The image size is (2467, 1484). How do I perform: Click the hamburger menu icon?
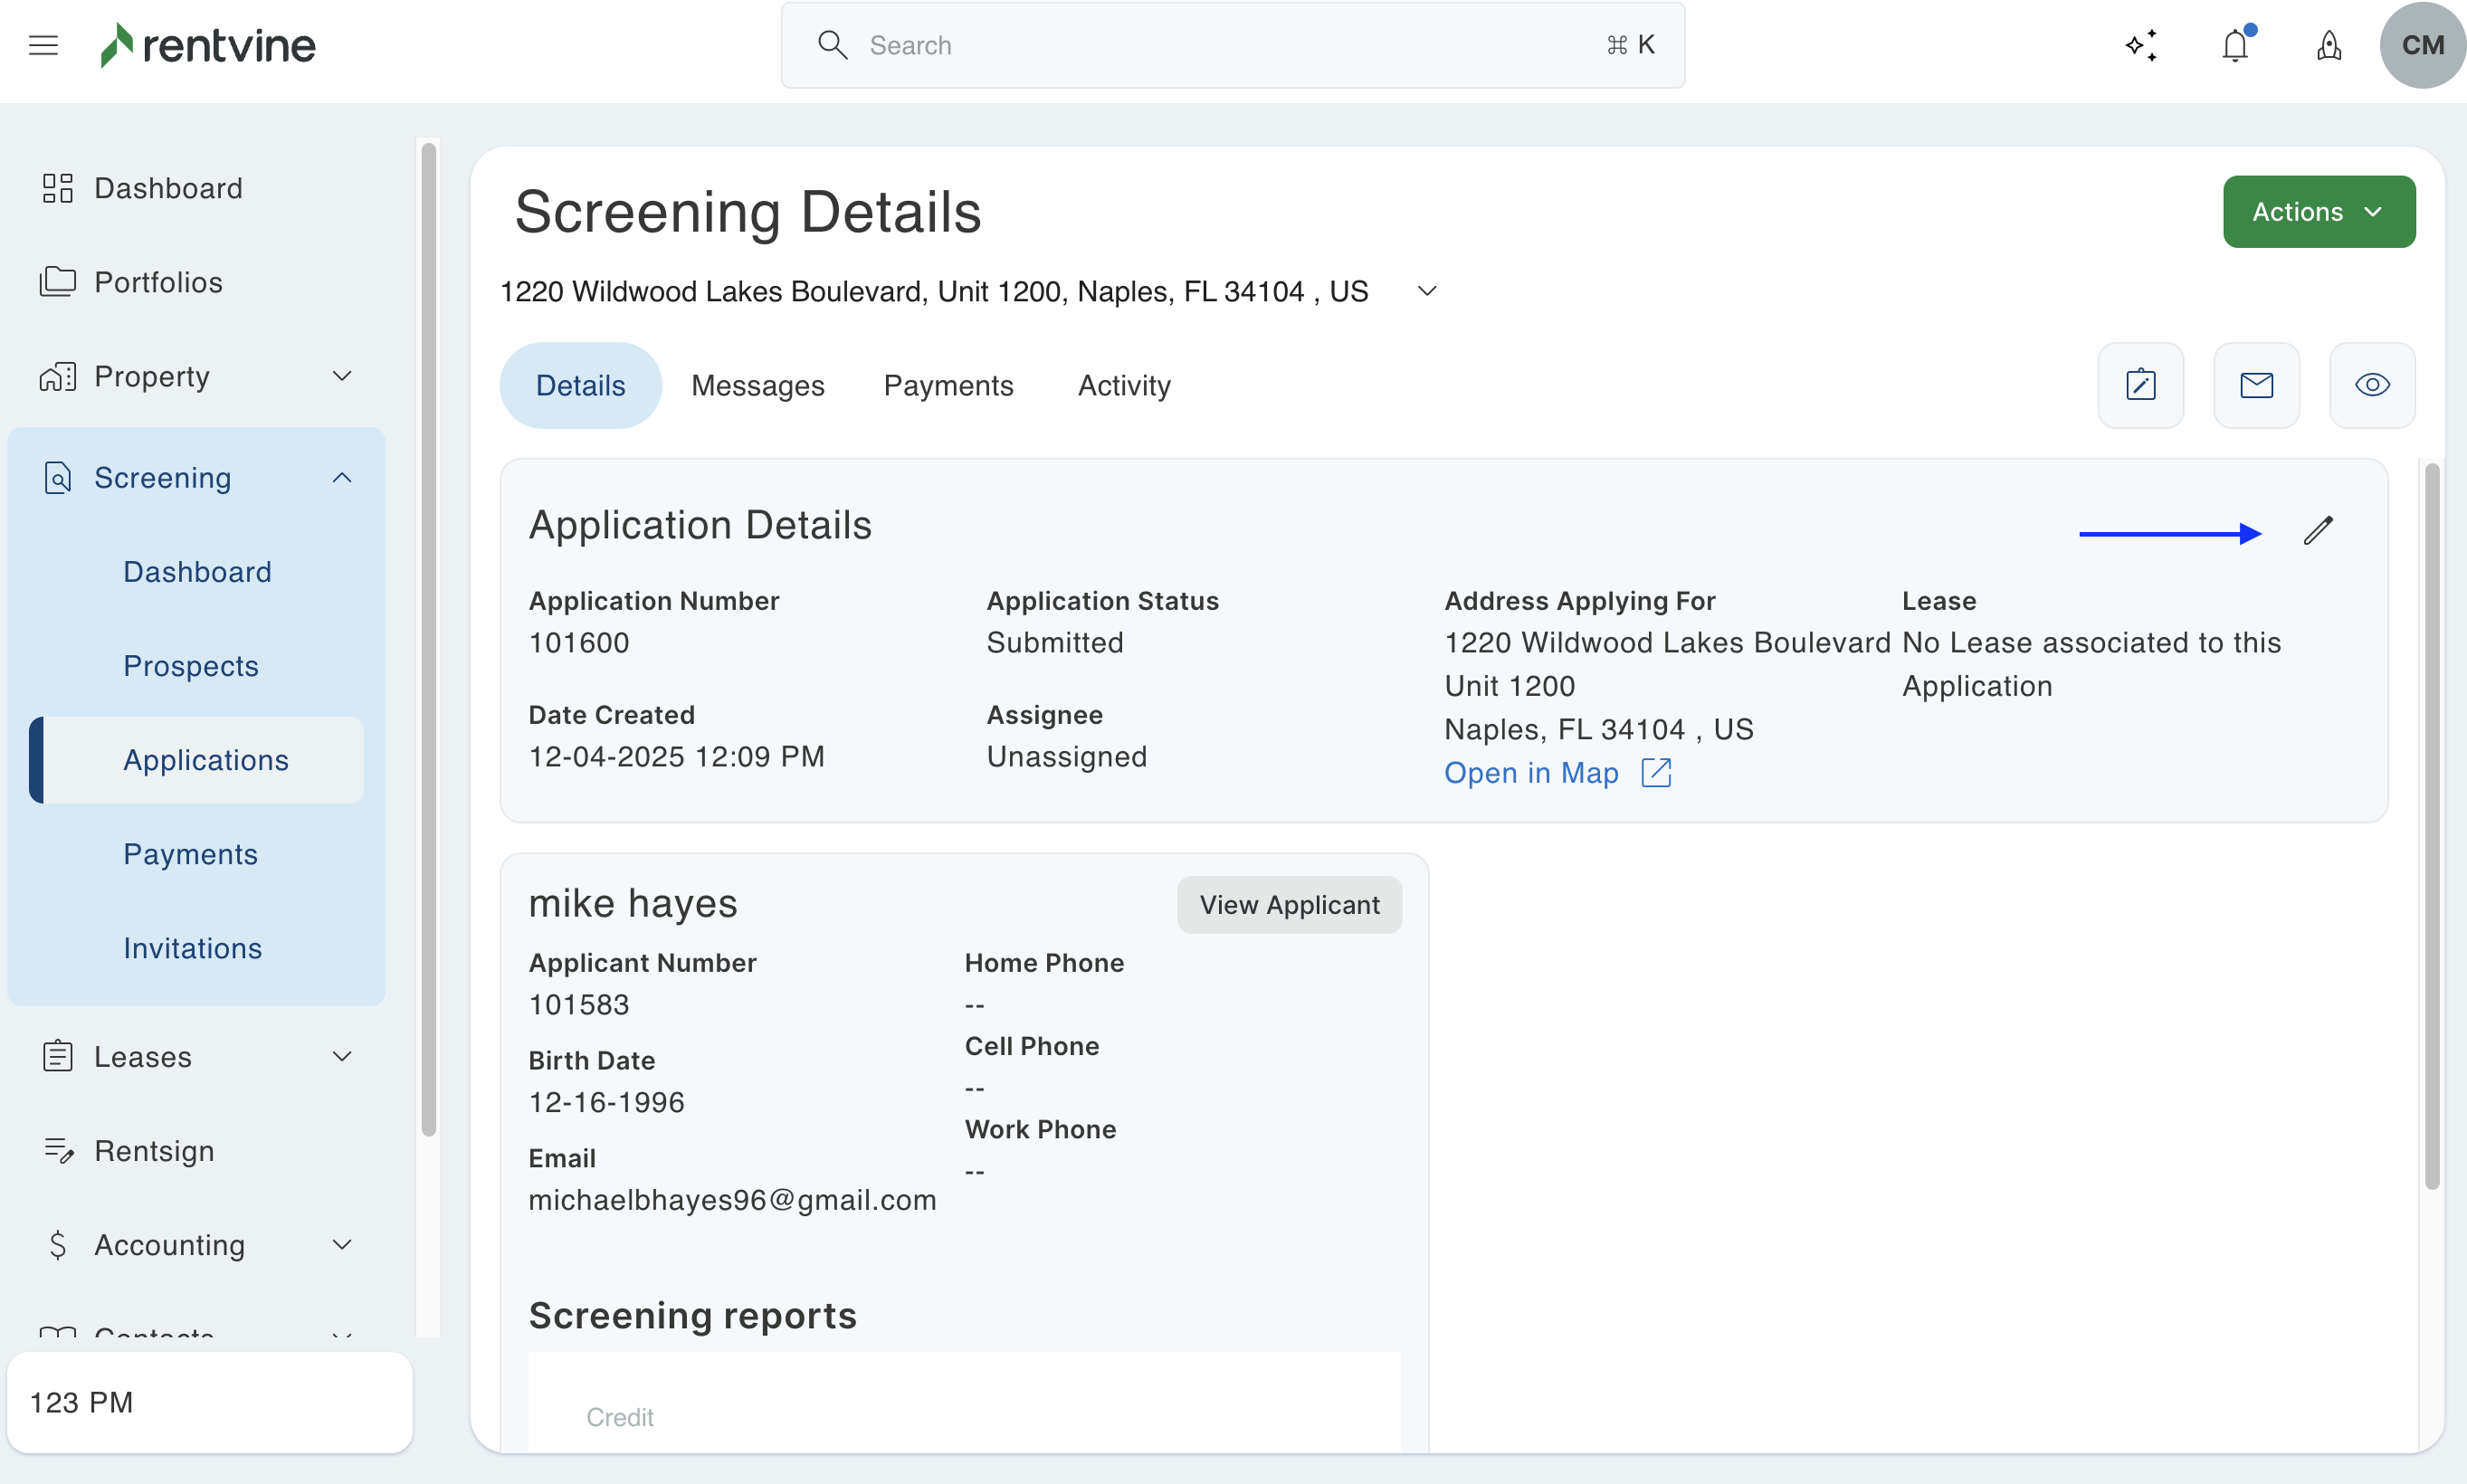click(43, 45)
